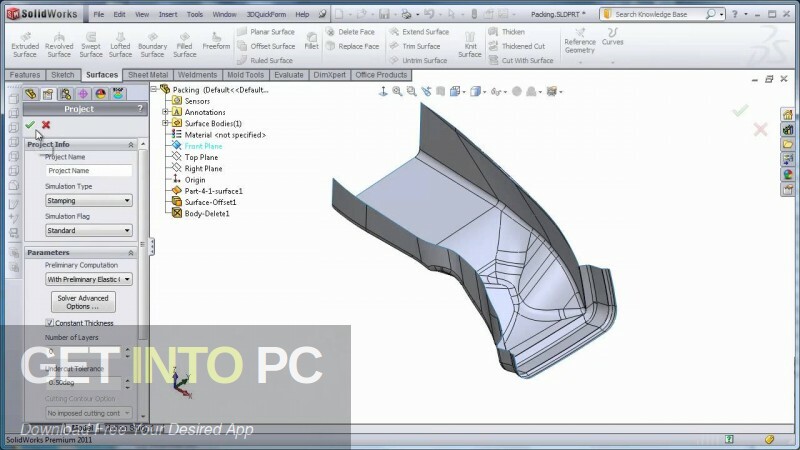Select Front Plane in the tree

(203, 146)
